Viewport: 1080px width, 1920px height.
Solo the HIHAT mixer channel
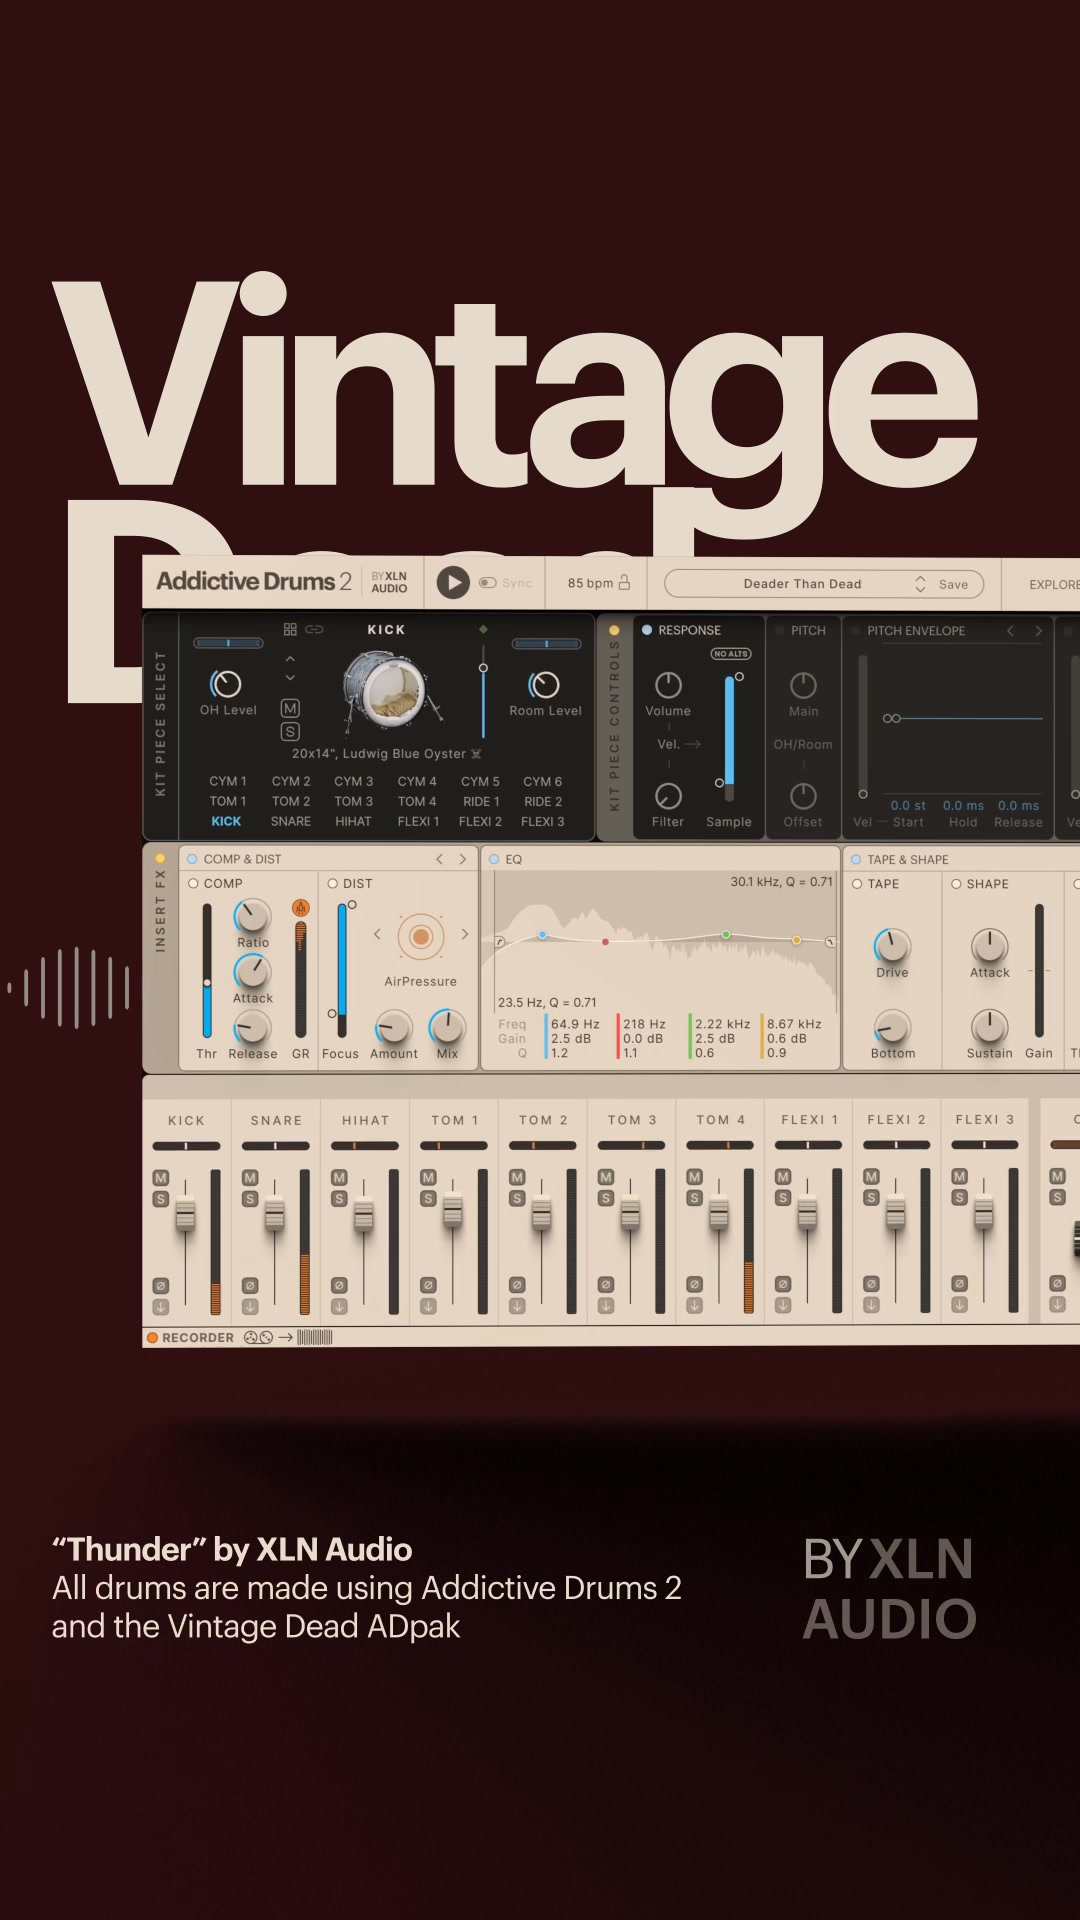pos(339,1198)
